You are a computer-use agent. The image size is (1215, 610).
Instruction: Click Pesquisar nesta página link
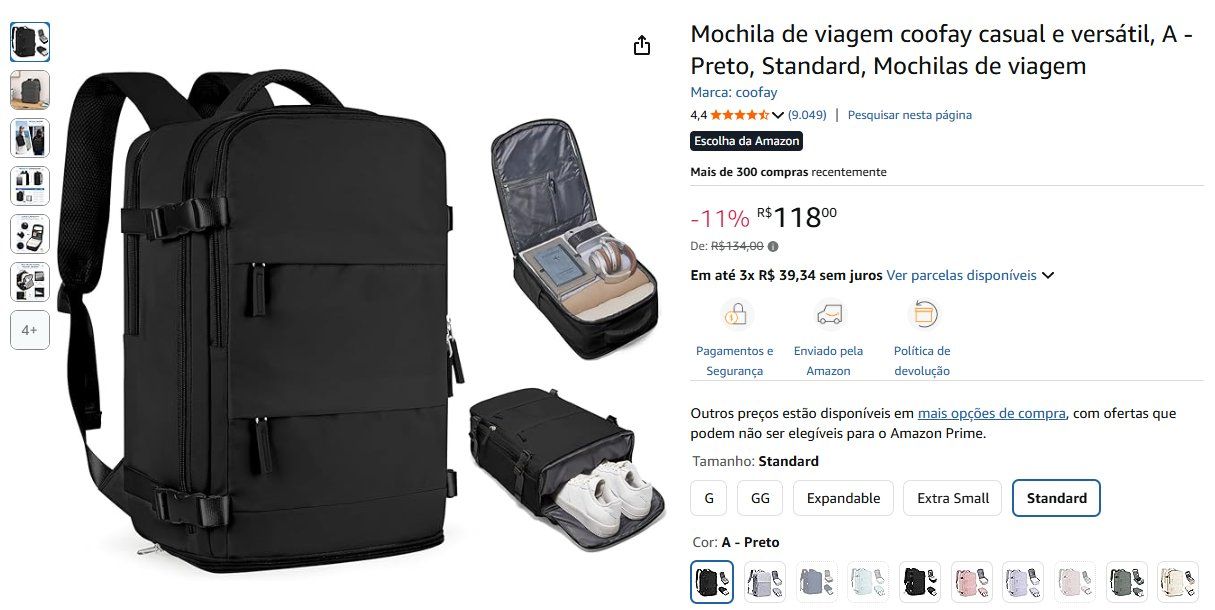(910, 115)
